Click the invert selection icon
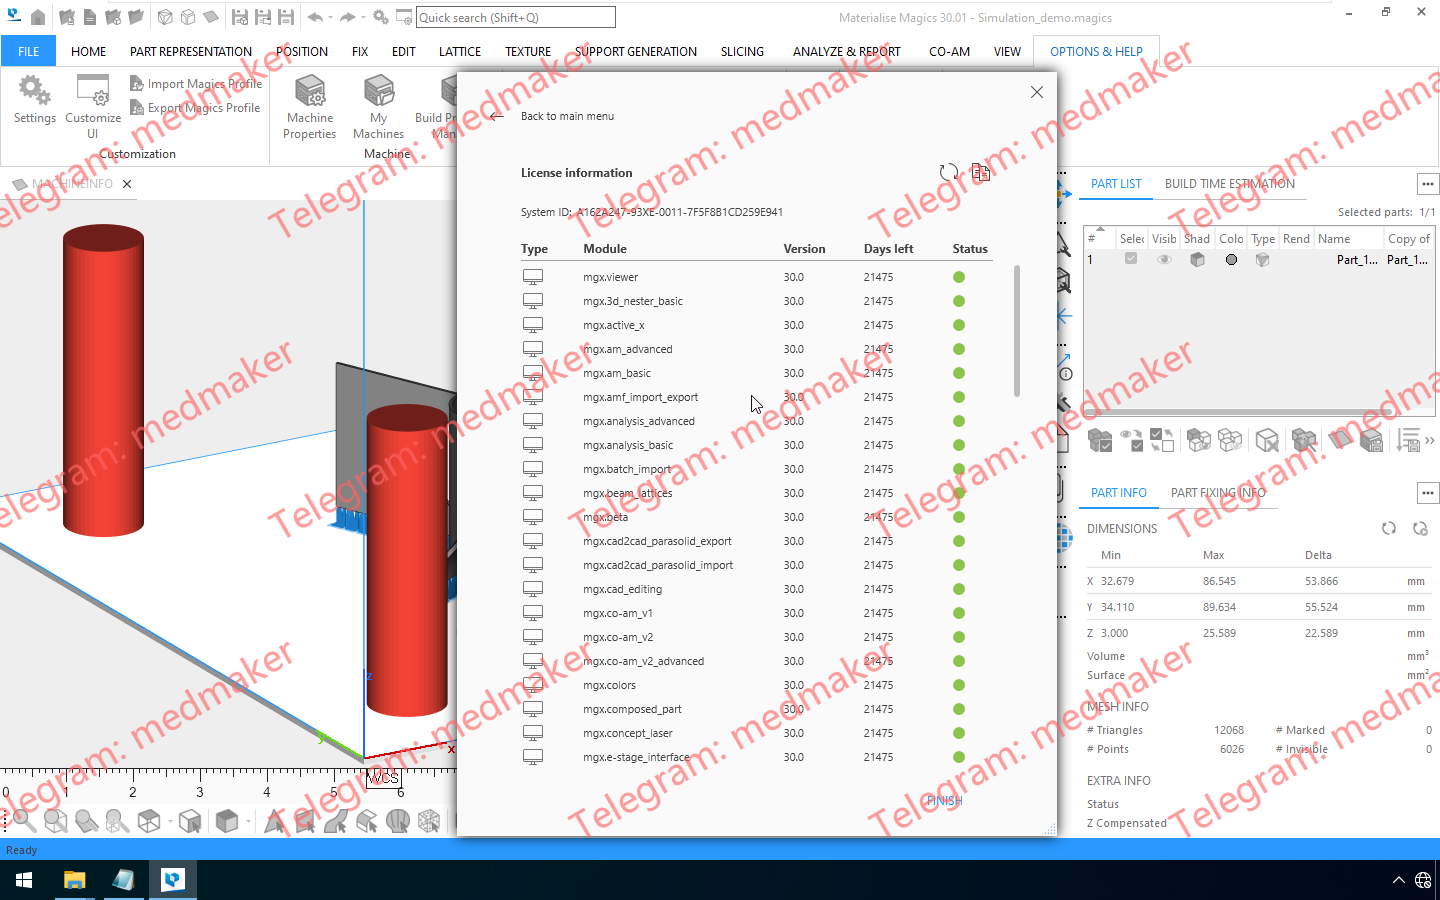The width and height of the screenshot is (1440, 900). coord(1163,440)
